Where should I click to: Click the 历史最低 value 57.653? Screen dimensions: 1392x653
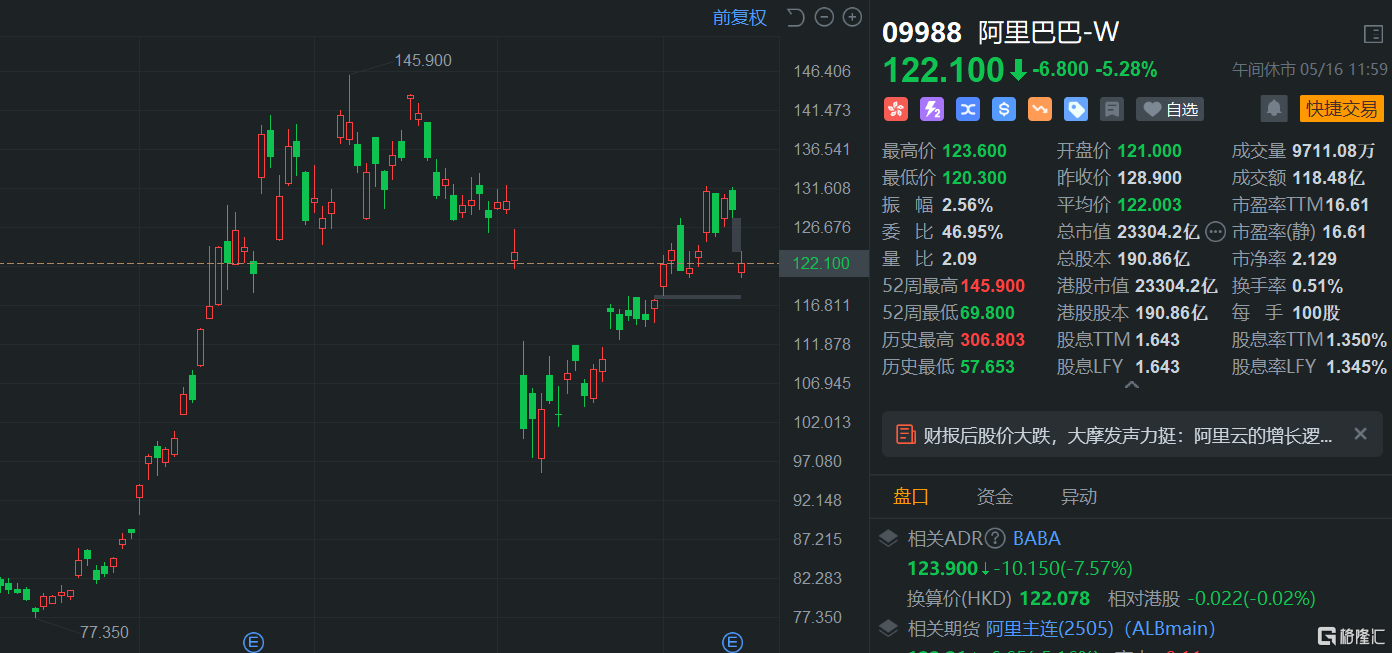(x=987, y=367)
